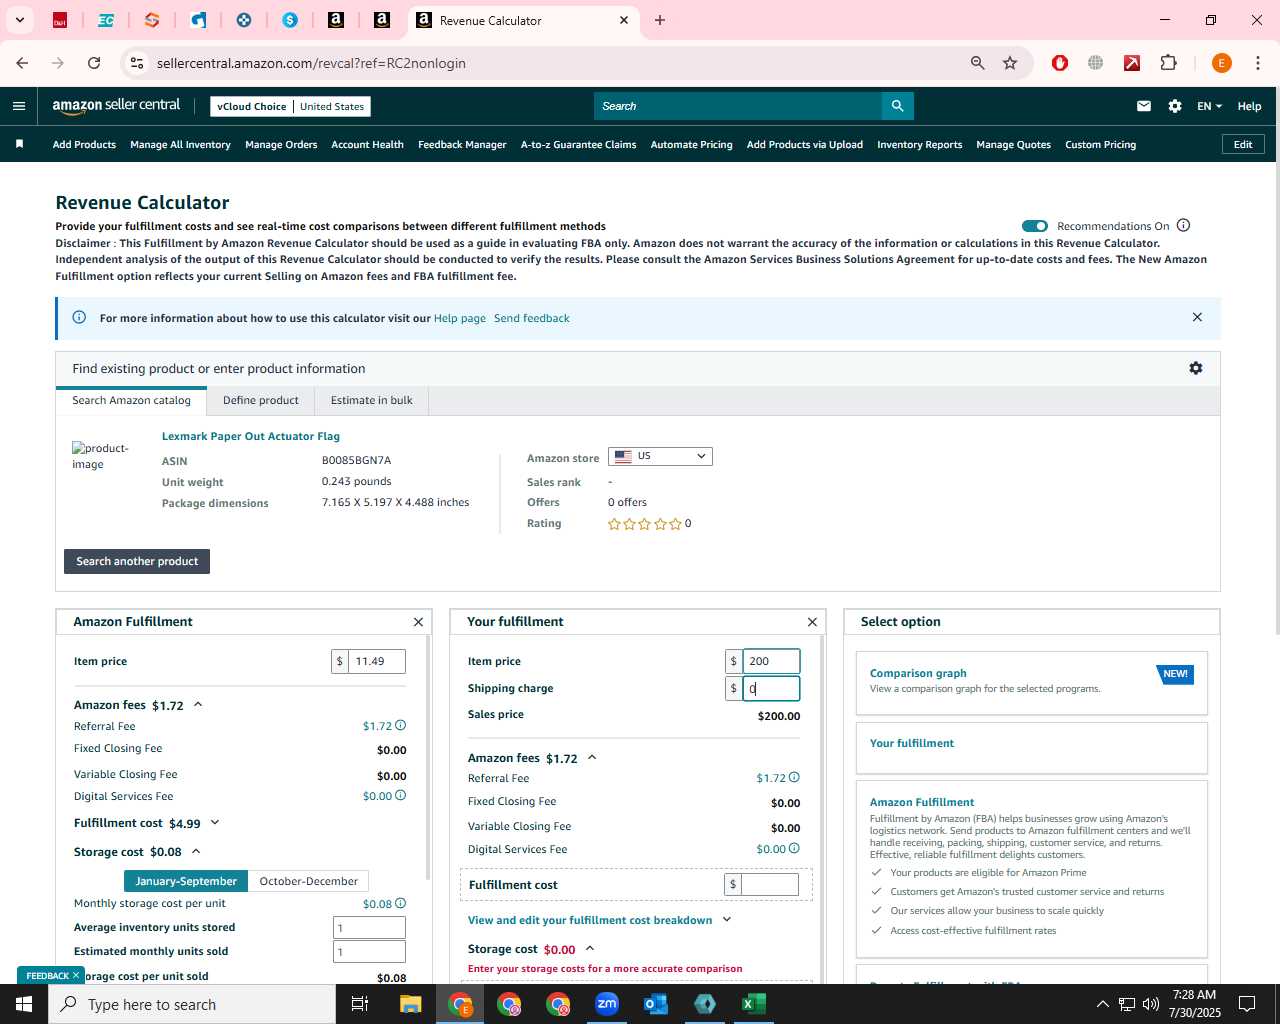This screenshot has height=1024, width=1280.
Task: Open Lexmark Paper Out Actuator Flag link
Action: [251, 436]
